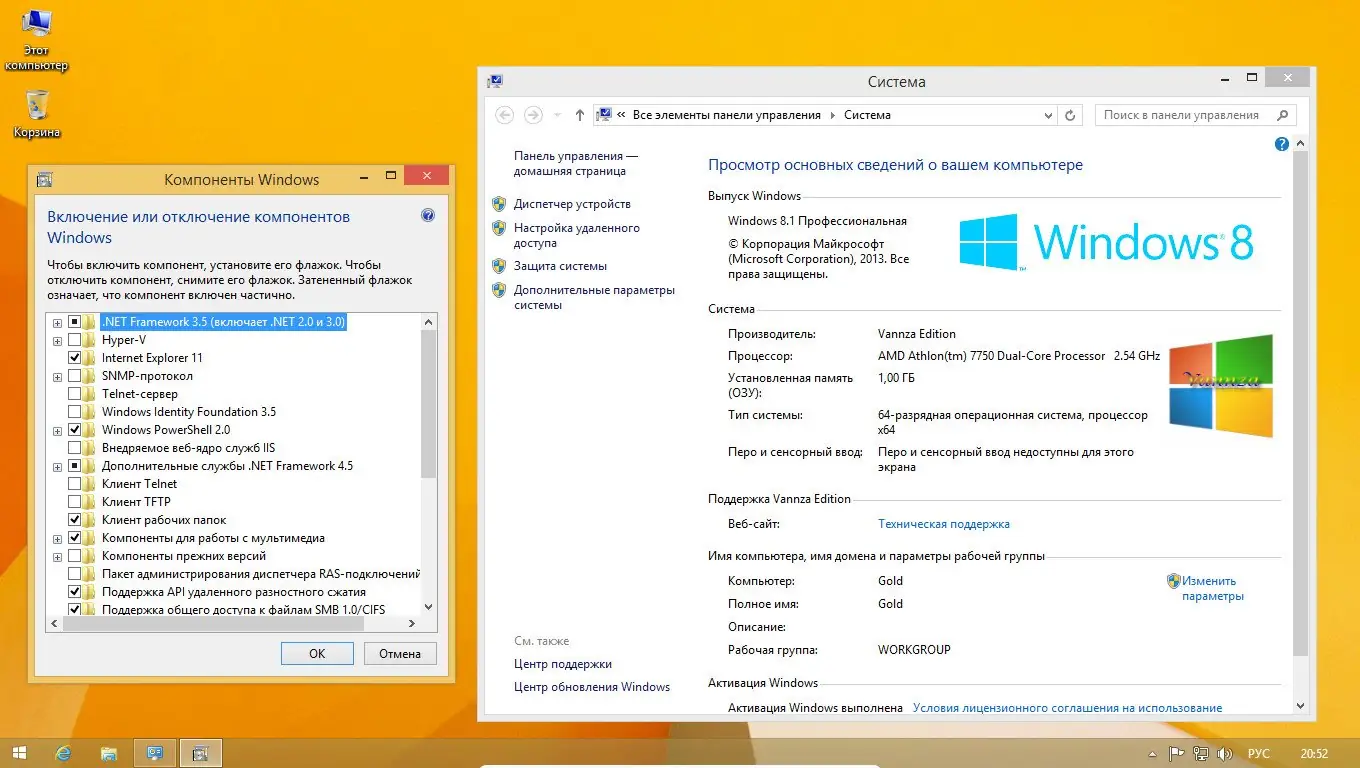Open help in Компоненты Windows dialog
The width and height of the screenshot is (1360, 768).
click(x=428, y=215)
